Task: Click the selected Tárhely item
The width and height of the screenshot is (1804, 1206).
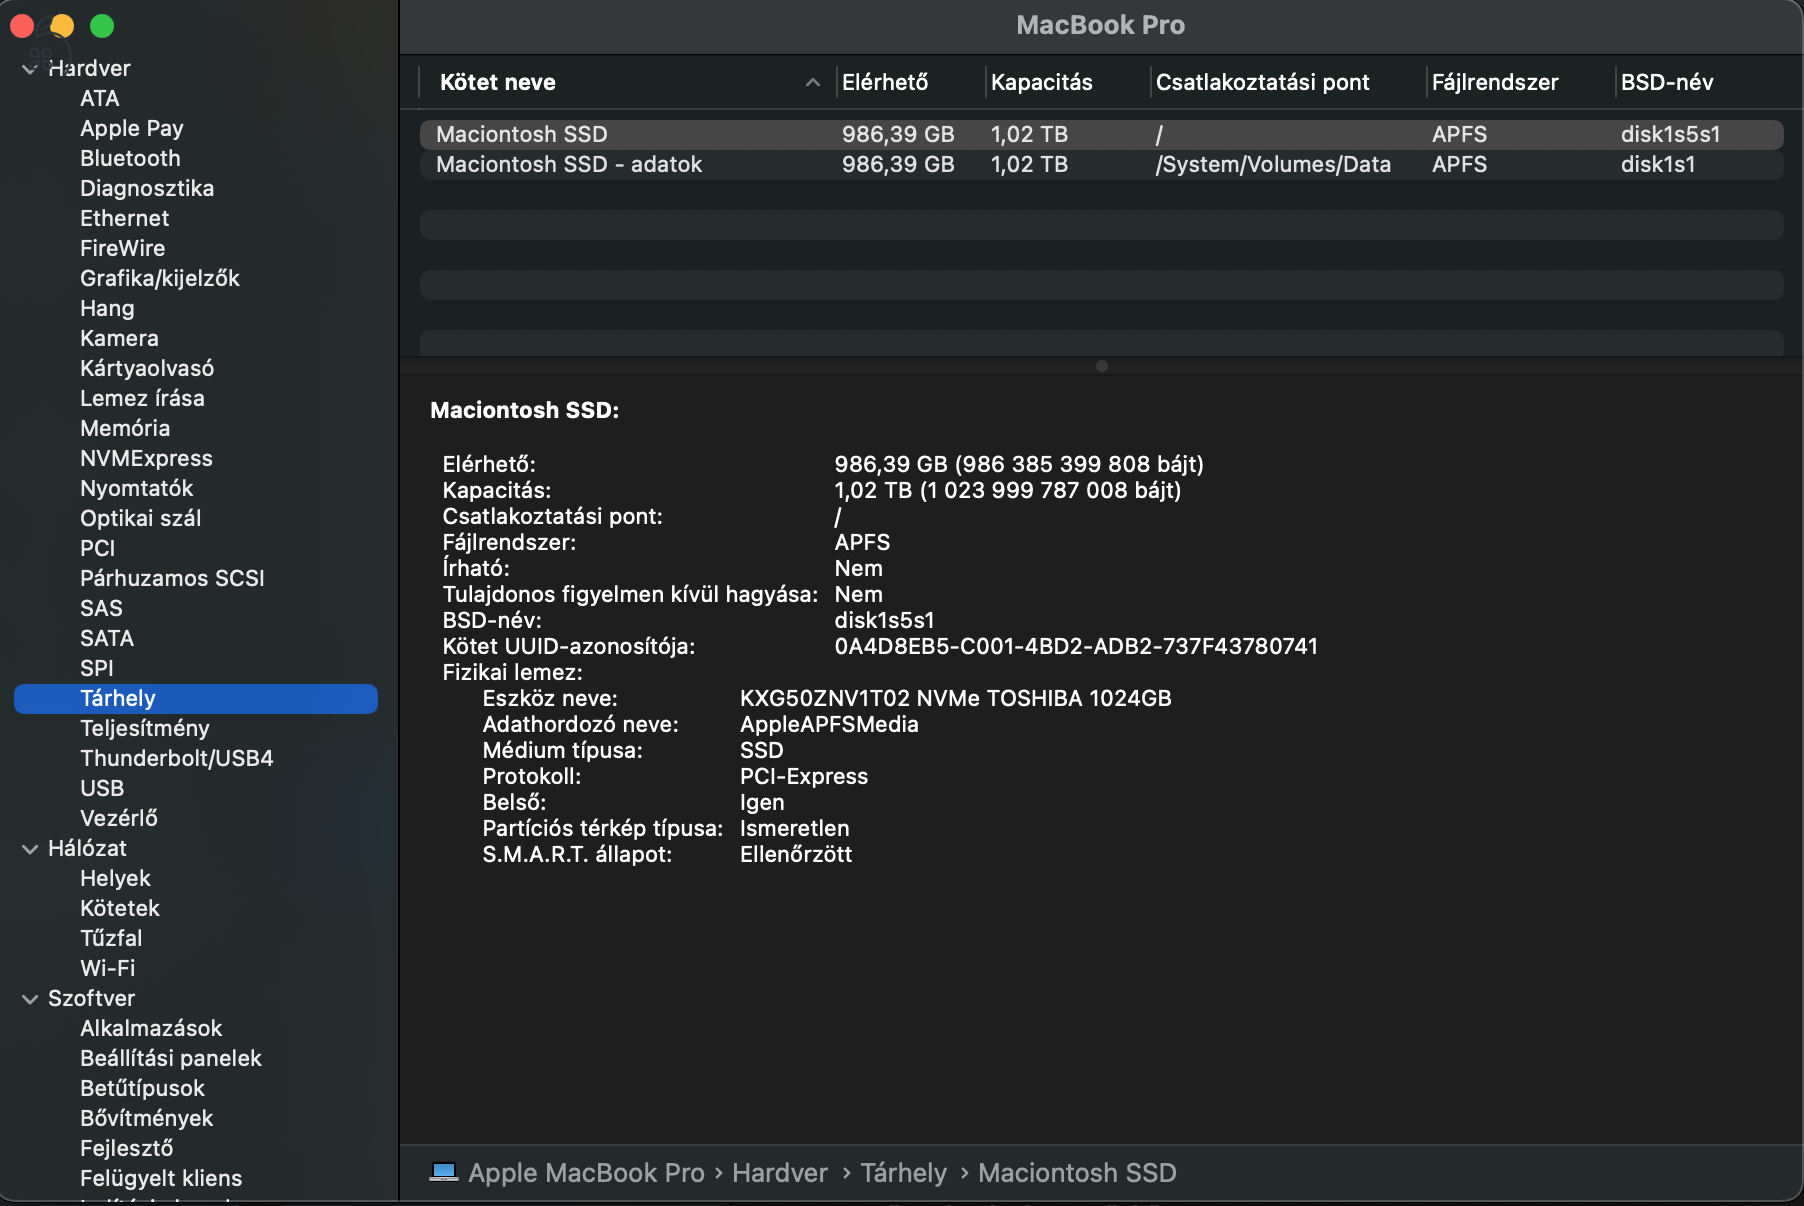Action: [196, 698]
